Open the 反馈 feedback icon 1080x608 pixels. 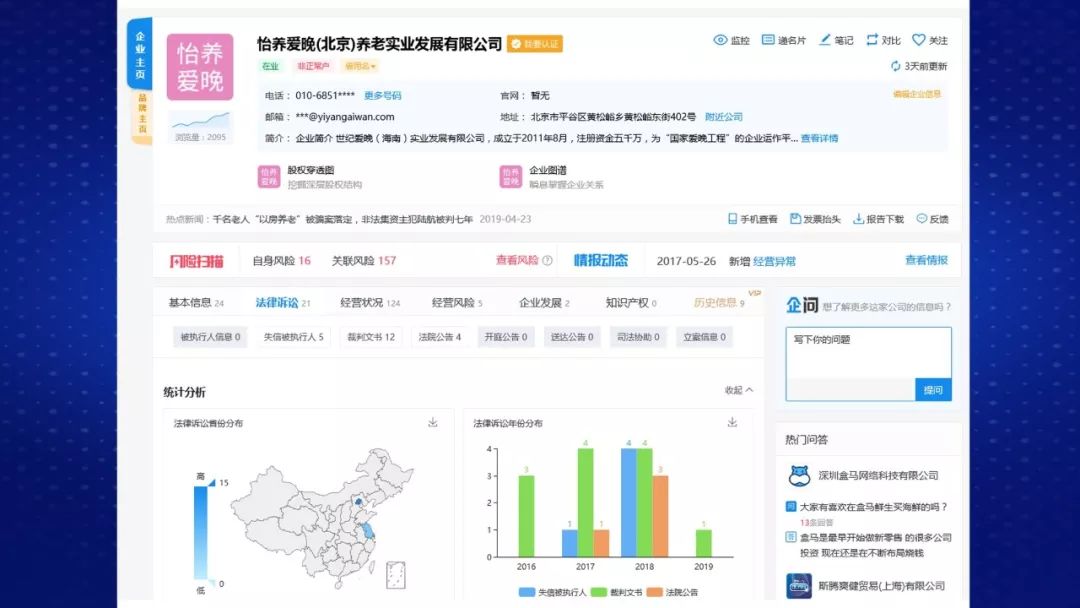[931, 218]
